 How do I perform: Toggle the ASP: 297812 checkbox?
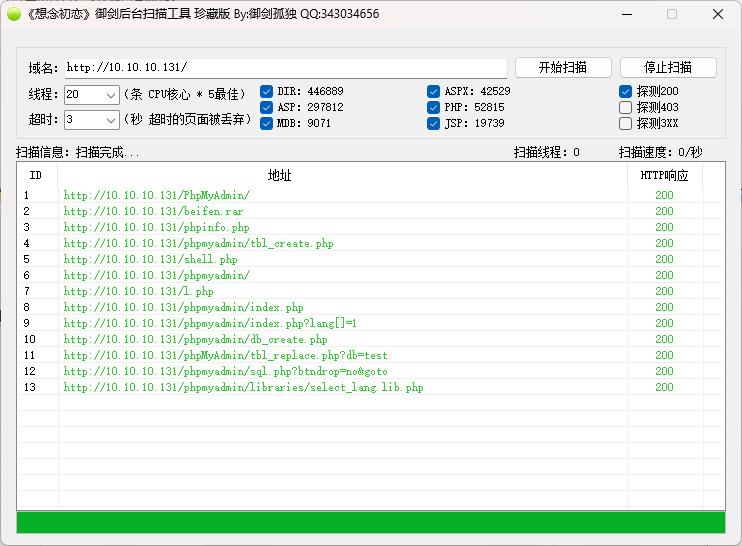pyautogui.click(x=266, y=107)
